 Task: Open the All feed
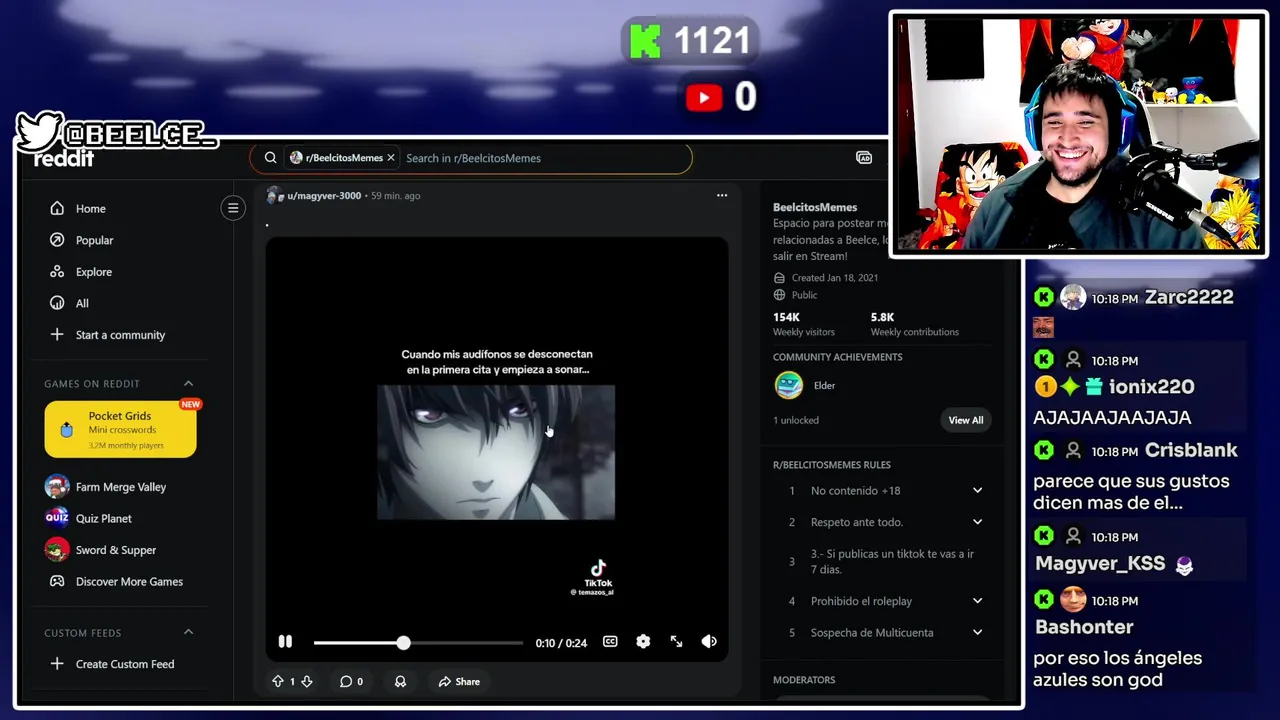(x=82, y=303)
